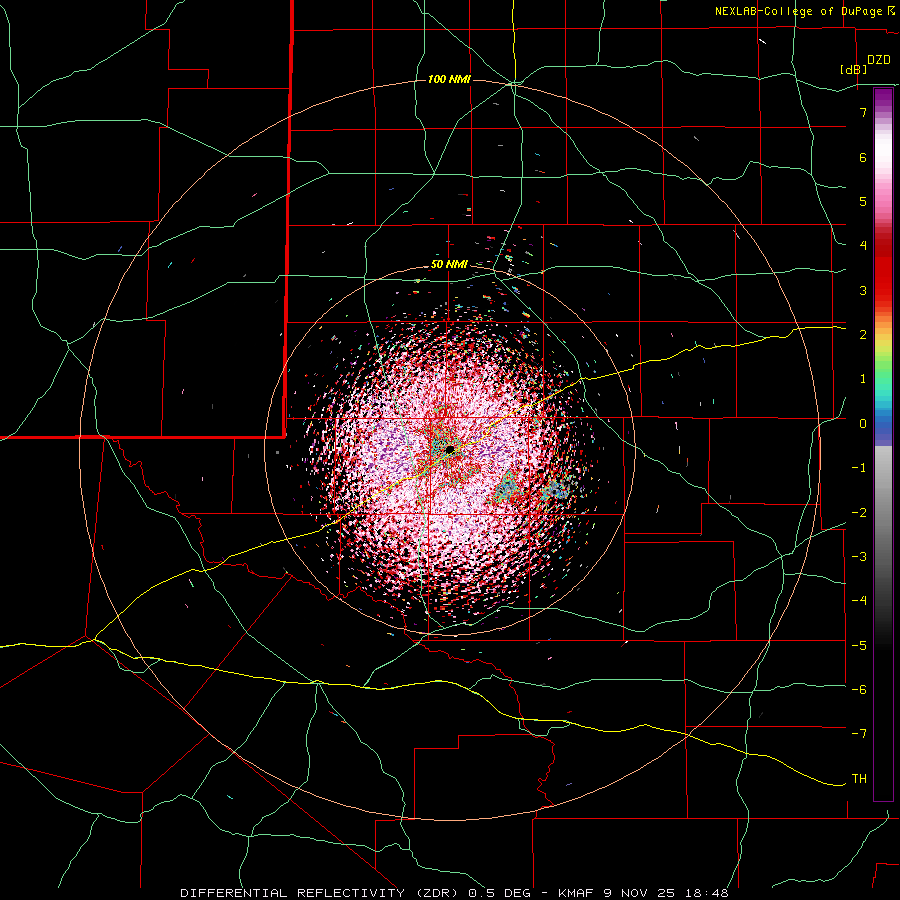
Task: Click the DZD product label
Action: (879, 60)
